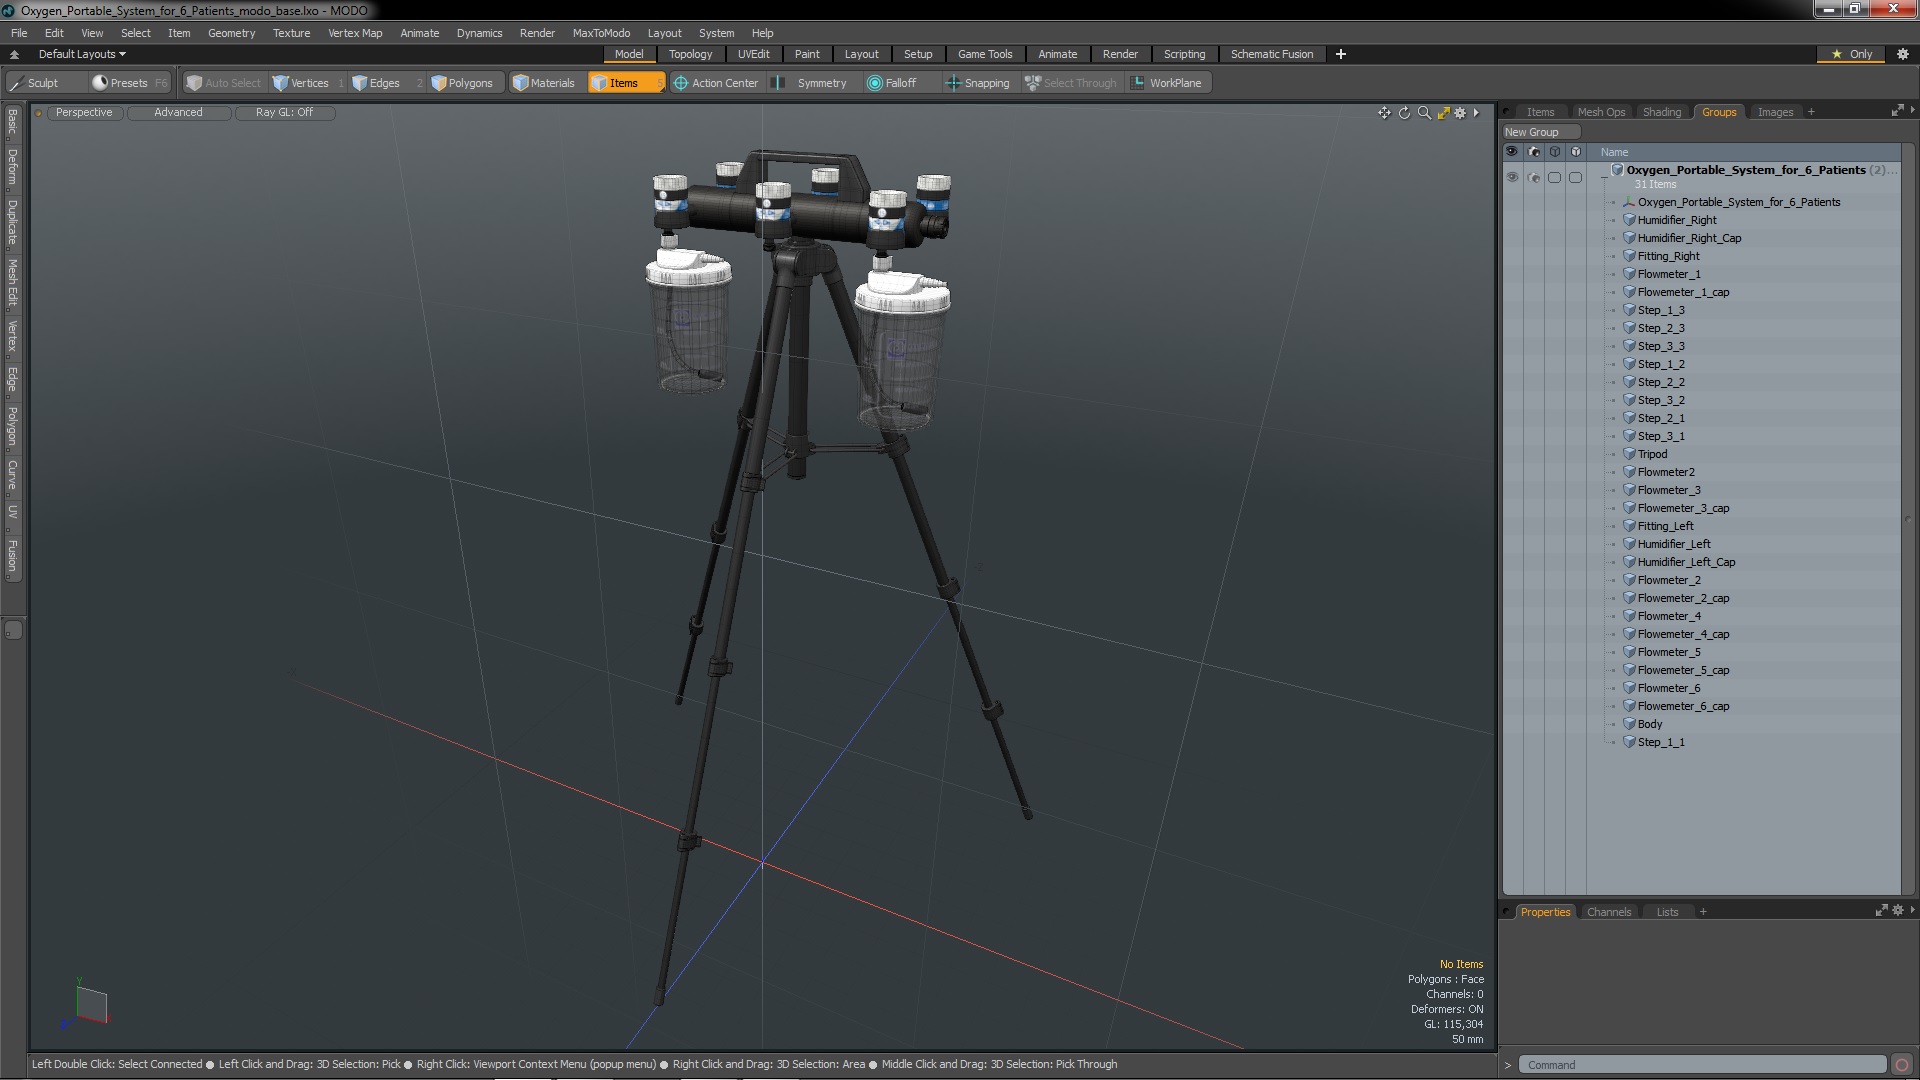Image resolution: width=1920 pixels, height=1080 pixels.
Task: Open Action Center options
Action: coord(717,83)
